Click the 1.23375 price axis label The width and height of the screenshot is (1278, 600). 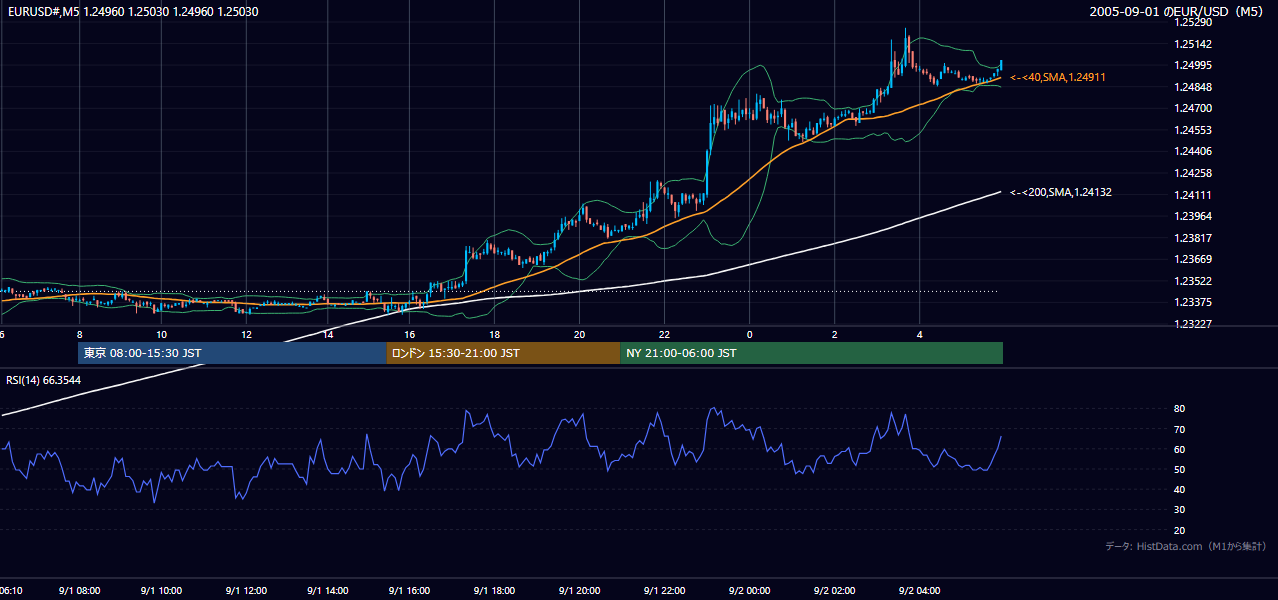1193,303
